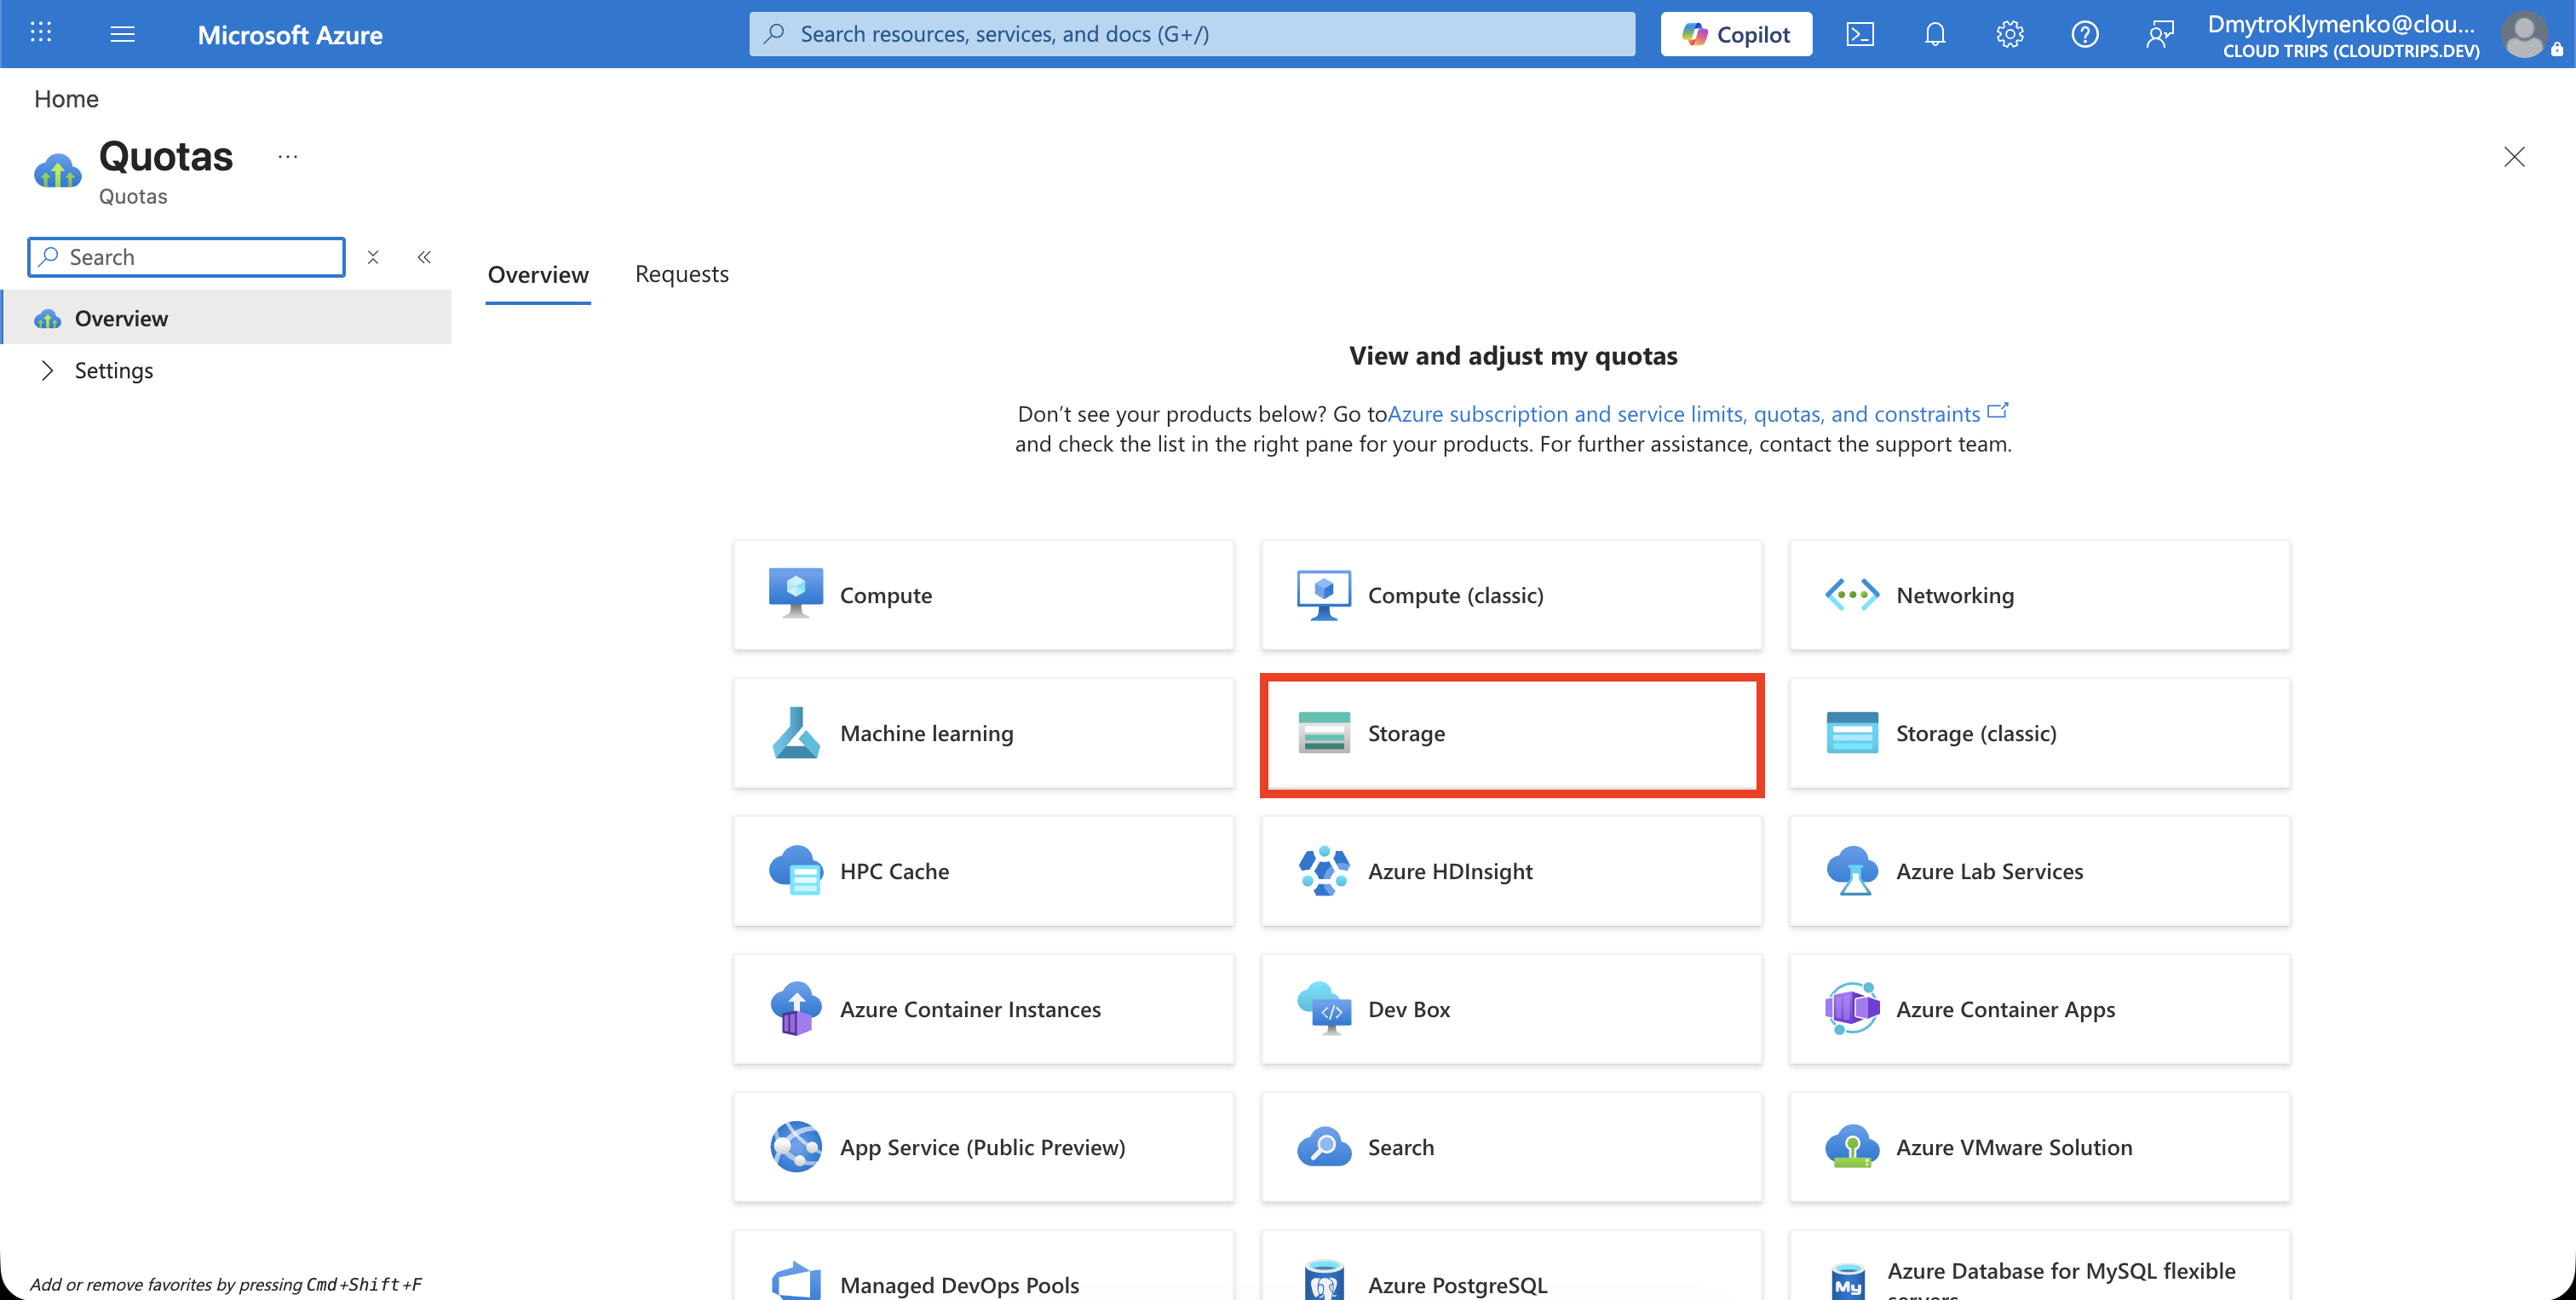Focus the global search resources field
Screen dimensions: 2576x1300
coord(1192,34)
